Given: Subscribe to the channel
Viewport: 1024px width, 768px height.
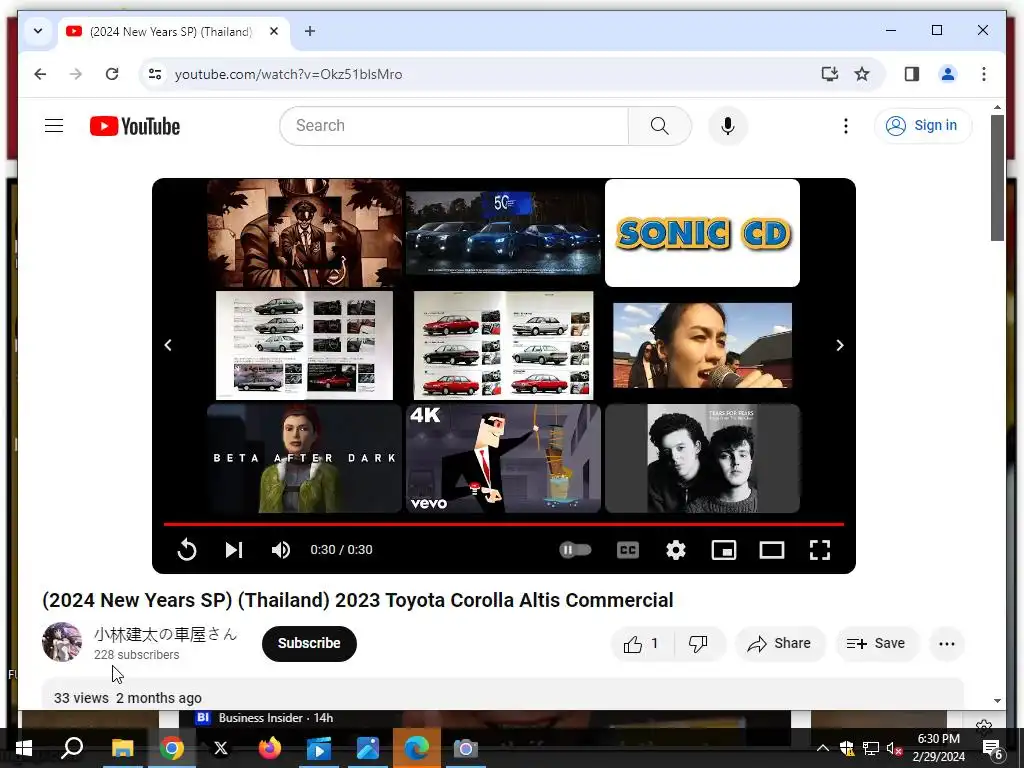Looking at the screenshot, I should [x=309, y=643].
